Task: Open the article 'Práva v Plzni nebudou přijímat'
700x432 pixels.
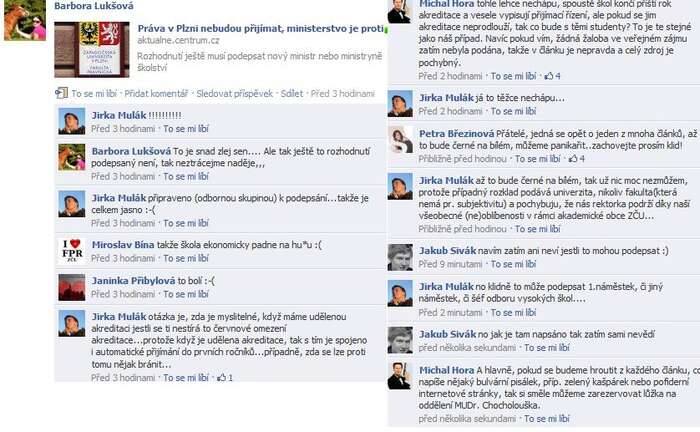Action: tap(260, 29)
